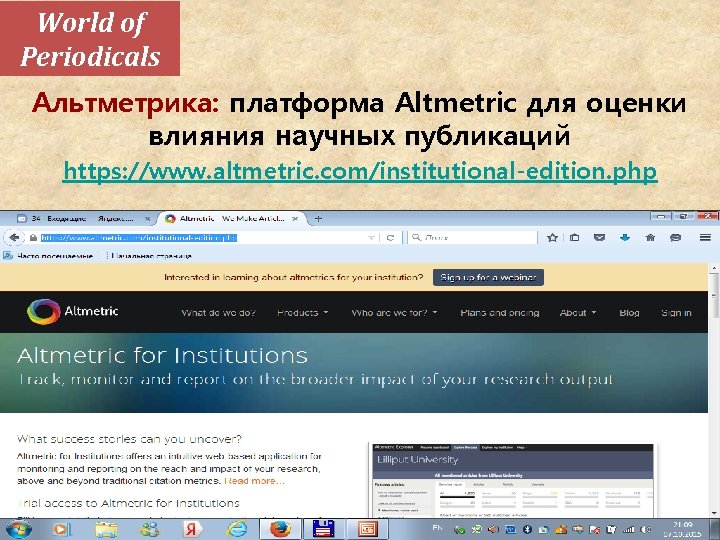Viewport: 720px width, 540px height.
Task: Open the What do we do? page
Action: [x=218, y=313]
